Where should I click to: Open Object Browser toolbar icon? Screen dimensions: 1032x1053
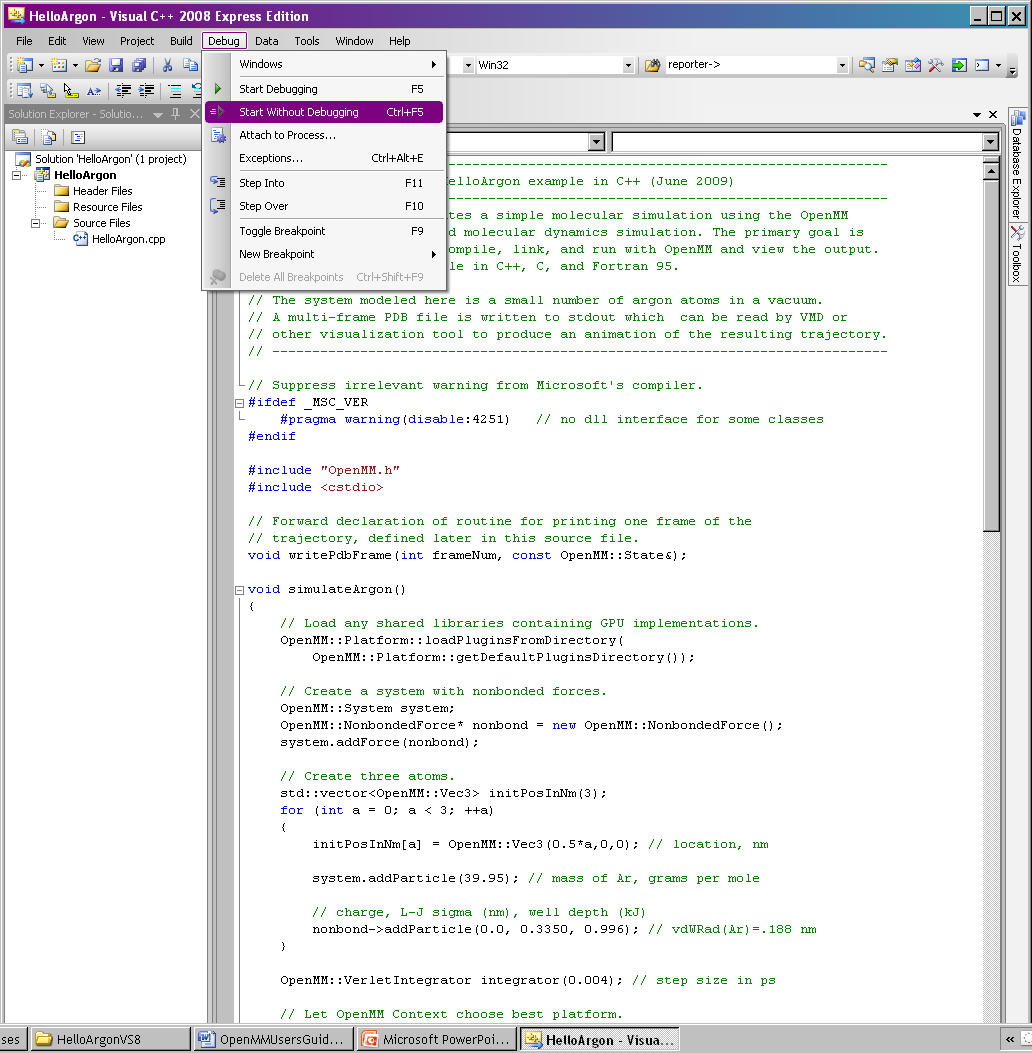(x=912, y=65)
